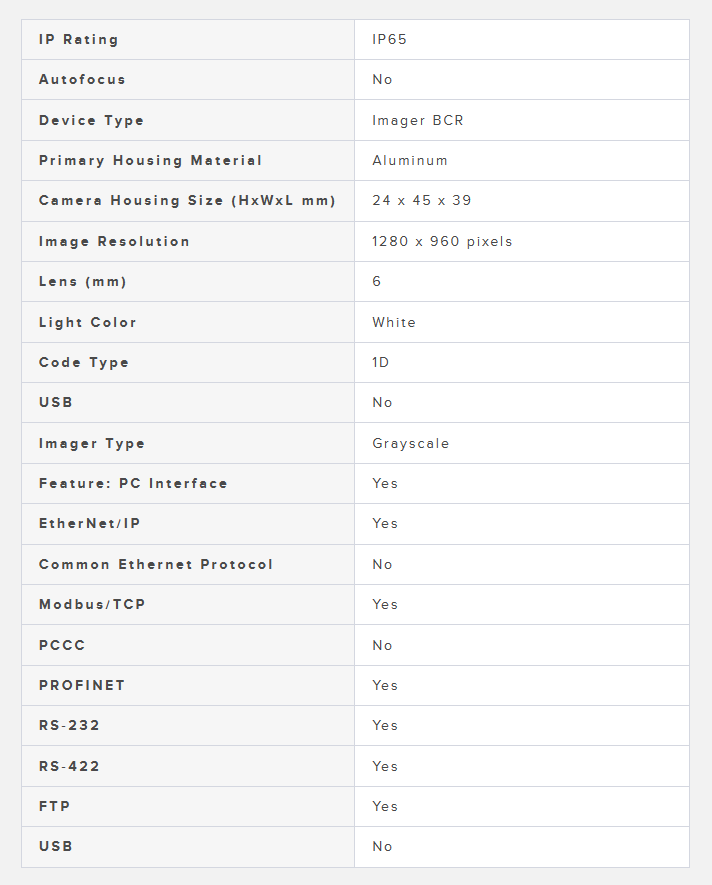Image resolution: width=712 pixels, height=885 pixels.
Task: Select the White light color value
Action: click(394, 323)
